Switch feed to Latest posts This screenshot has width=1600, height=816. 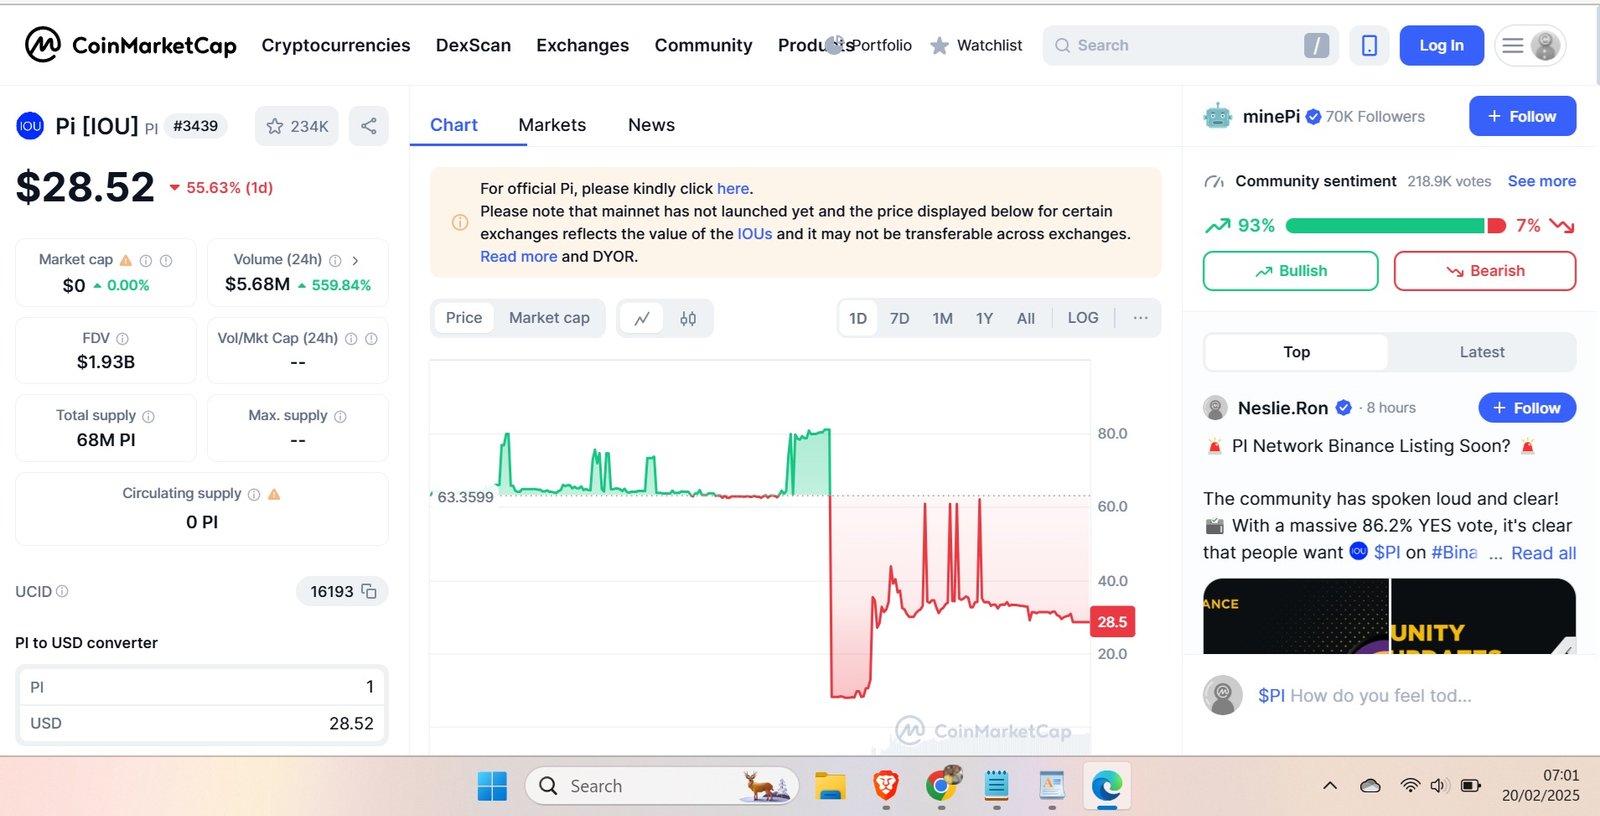1482,352
